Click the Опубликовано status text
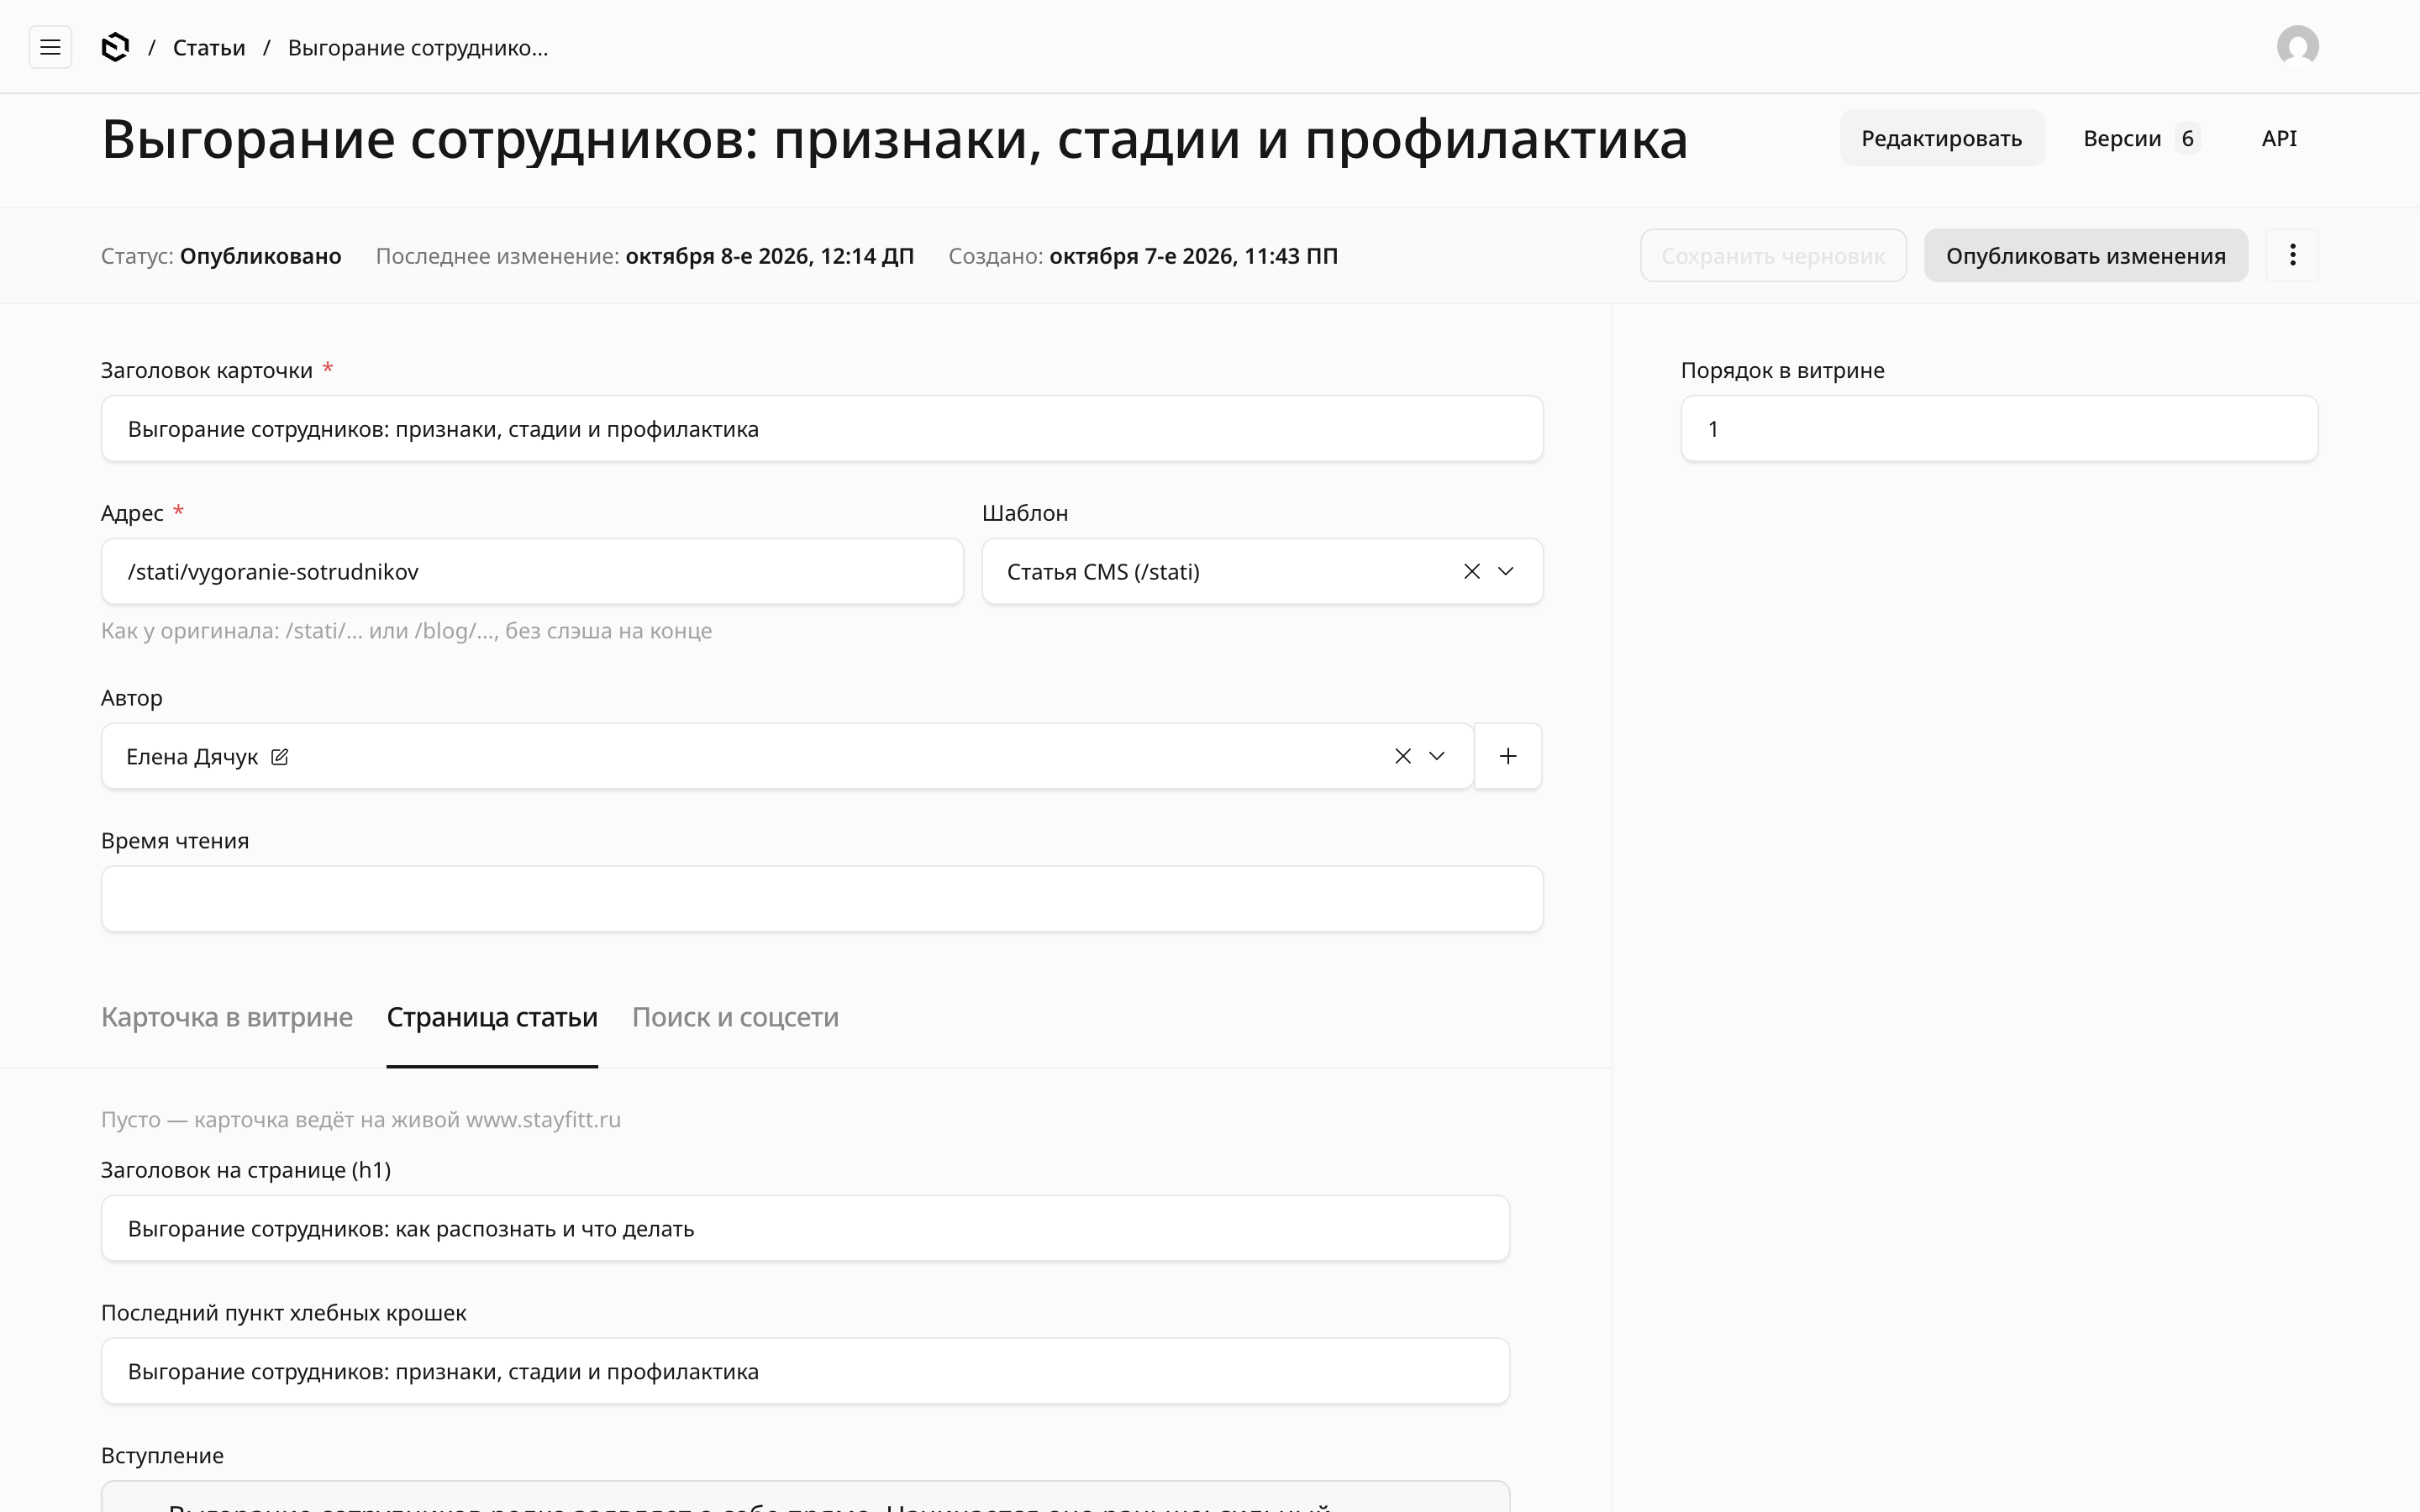Image resolution: width=2420 pixels, height=1512 pixels. click(x=260, y=256)
